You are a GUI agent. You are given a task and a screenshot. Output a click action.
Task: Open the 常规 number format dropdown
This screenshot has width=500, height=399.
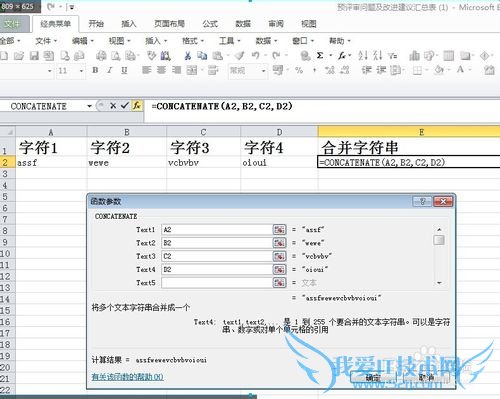(x=263, y=71)
